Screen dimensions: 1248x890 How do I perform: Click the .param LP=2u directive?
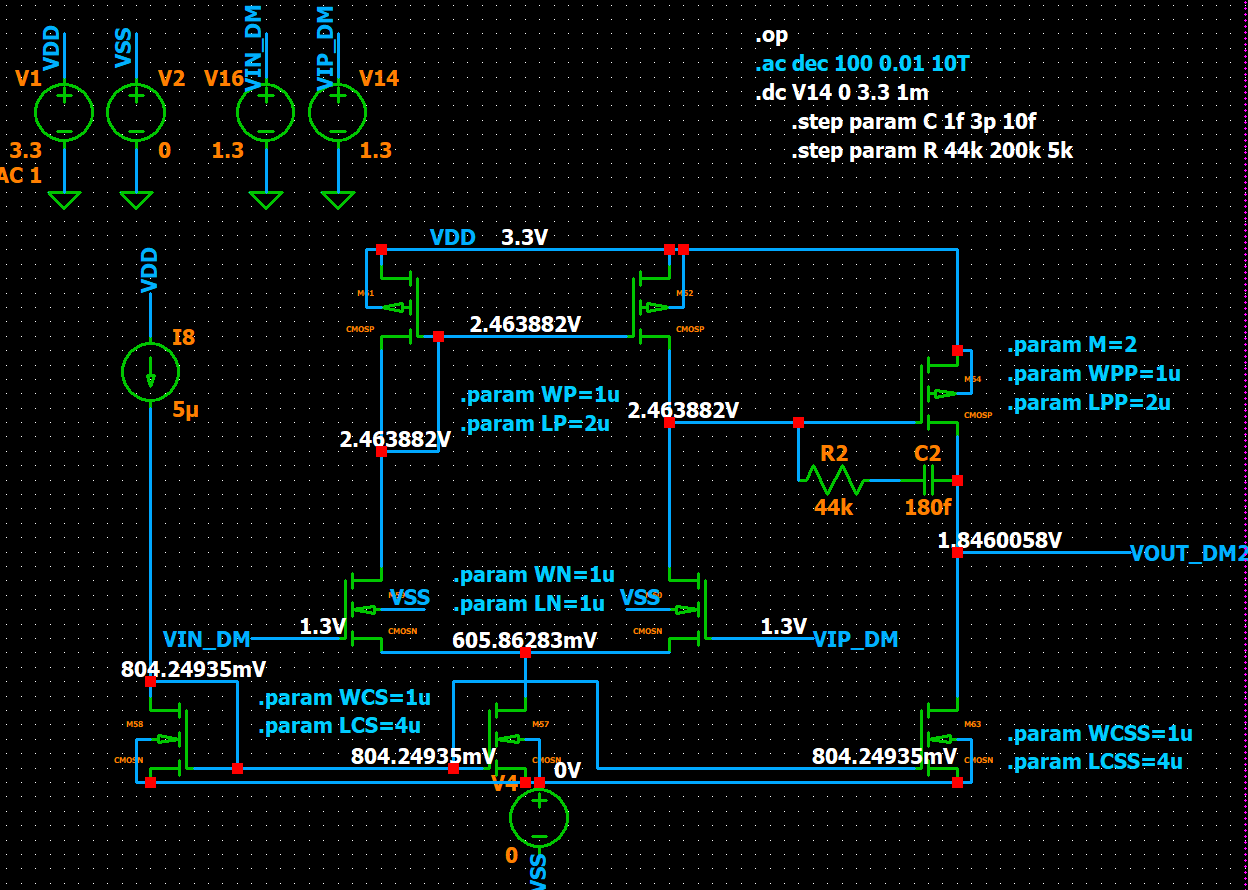[x=535, y=423]
